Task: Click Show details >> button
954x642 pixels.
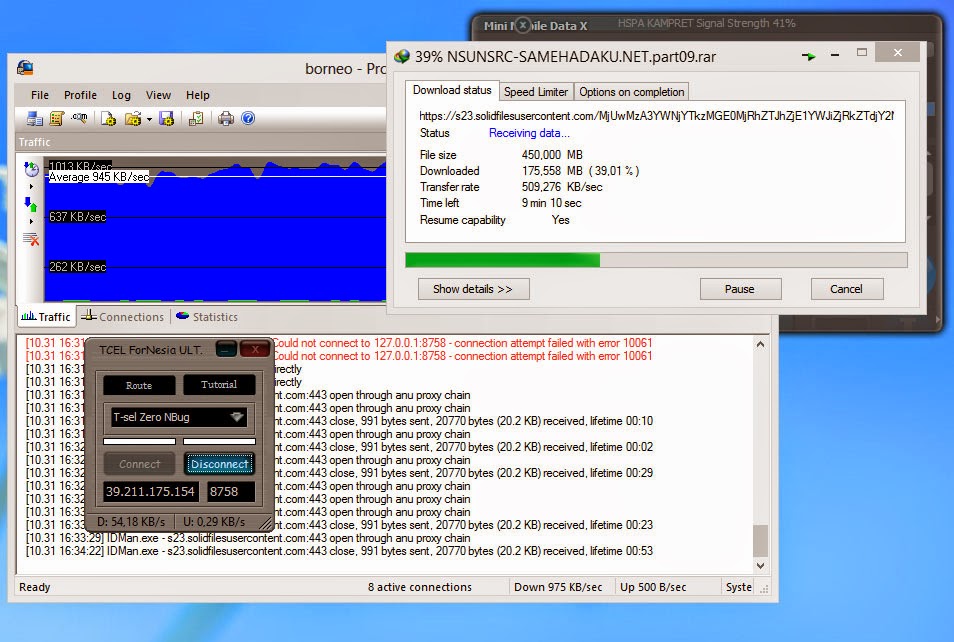Action: coord(473,289)
